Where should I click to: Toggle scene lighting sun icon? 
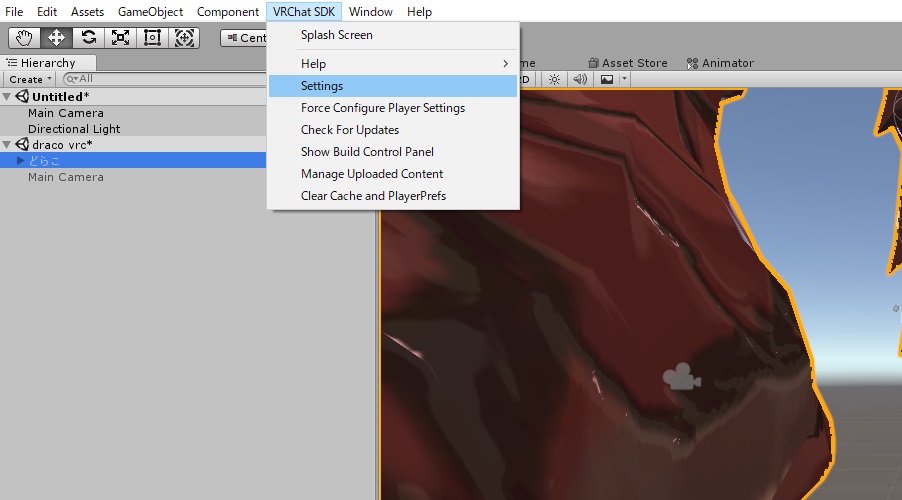tap(554, 79)
